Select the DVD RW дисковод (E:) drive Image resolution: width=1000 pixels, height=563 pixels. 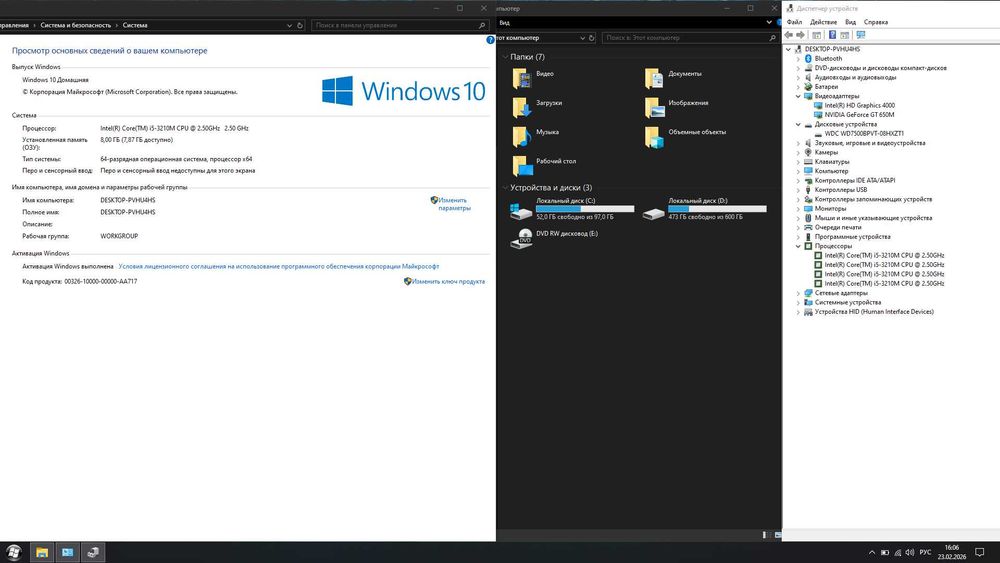554,238
